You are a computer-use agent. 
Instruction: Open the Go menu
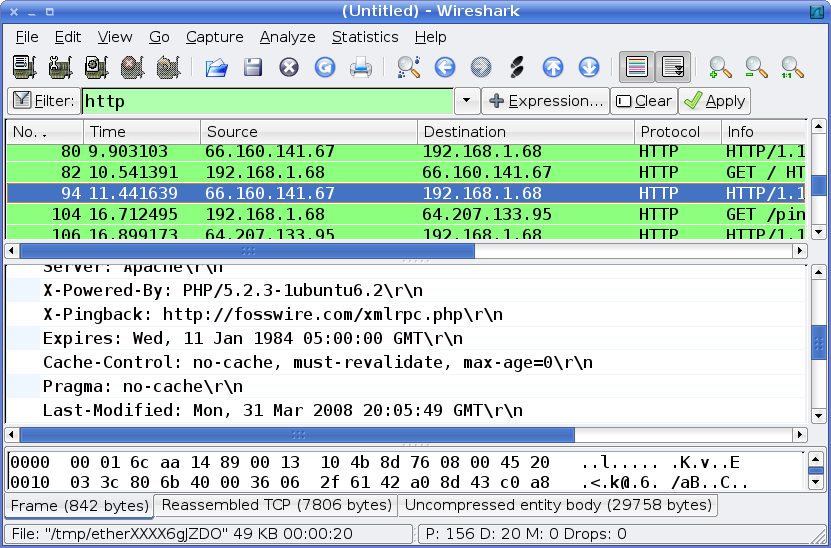click(159, 37)
